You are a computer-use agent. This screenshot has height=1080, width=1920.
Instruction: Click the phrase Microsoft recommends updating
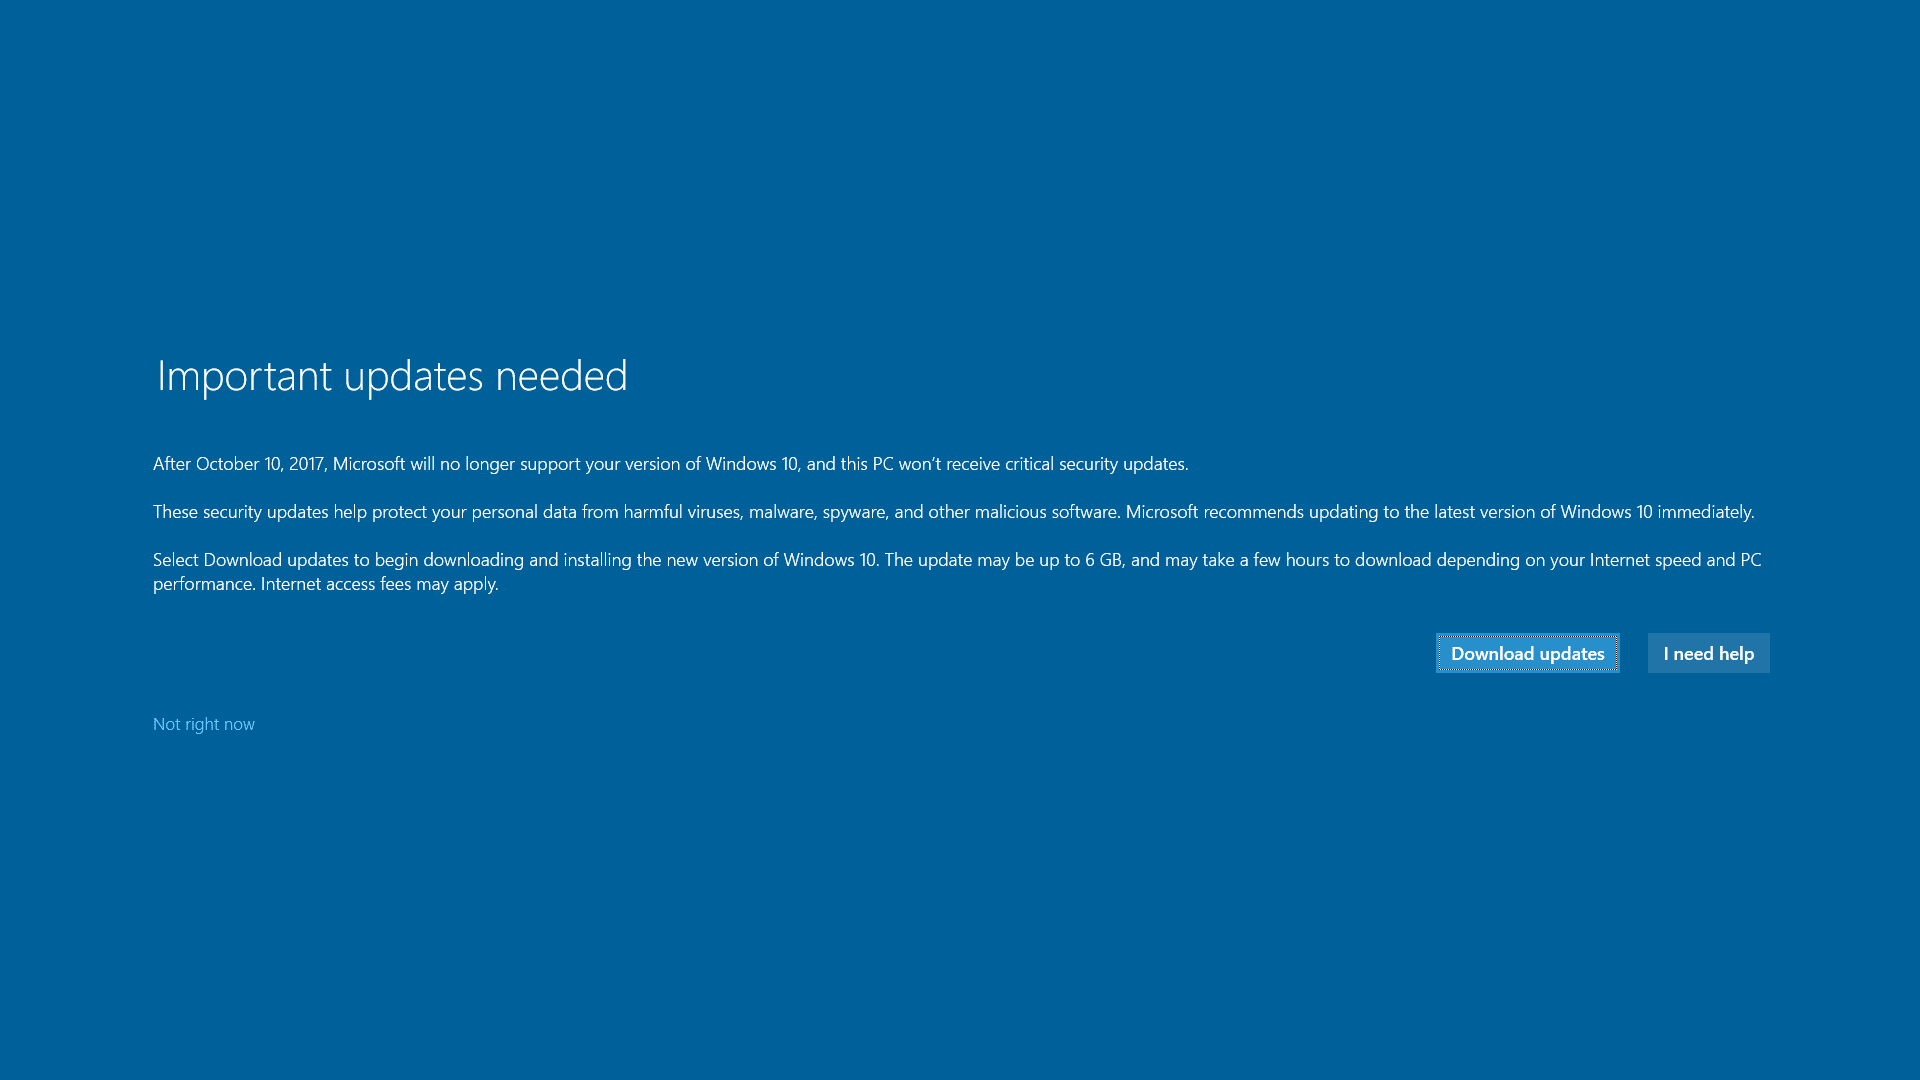(1252, 512)
